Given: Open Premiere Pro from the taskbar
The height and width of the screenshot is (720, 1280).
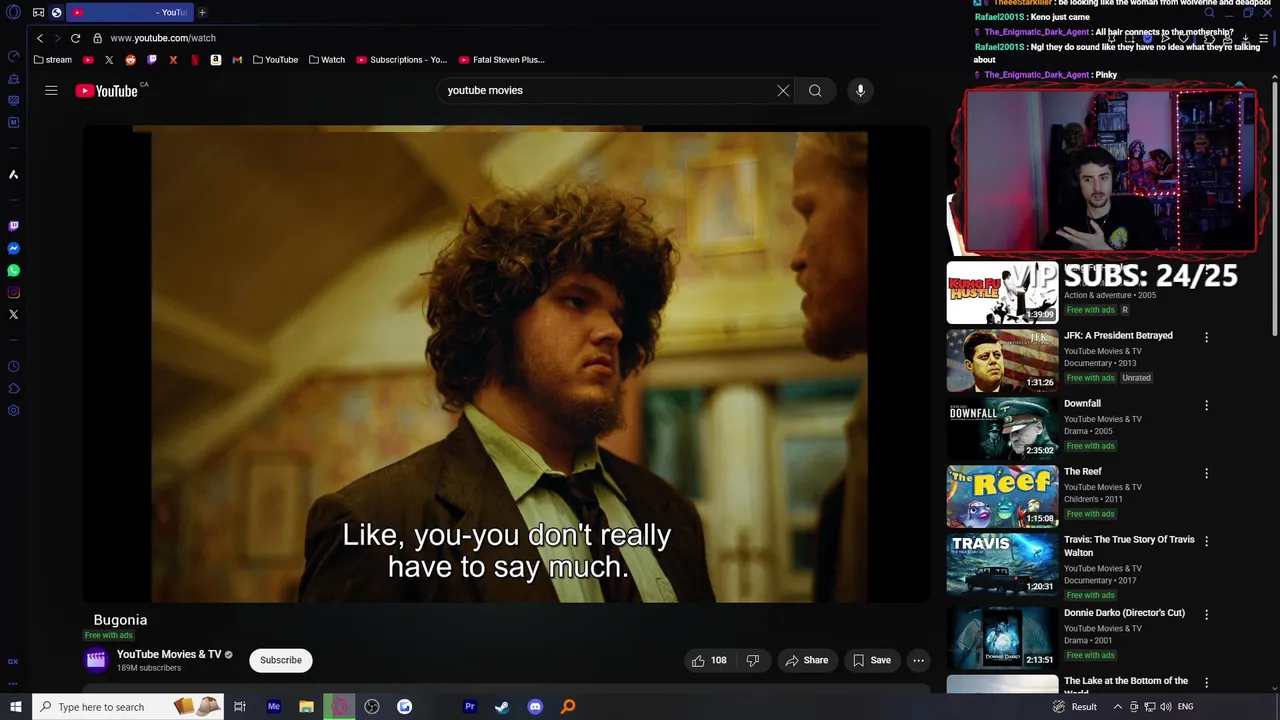Looking at the screenshot, I should pyautogui.click(x=469, y=707).
